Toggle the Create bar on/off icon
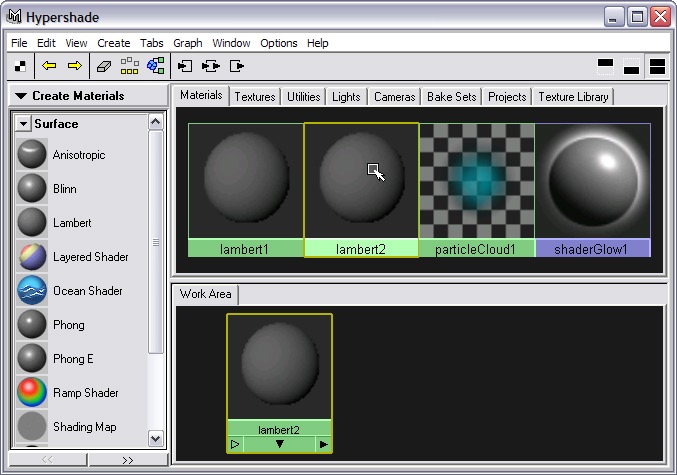Image resolution: width=677 pixels, height=475 pixels. click(20, 66)
